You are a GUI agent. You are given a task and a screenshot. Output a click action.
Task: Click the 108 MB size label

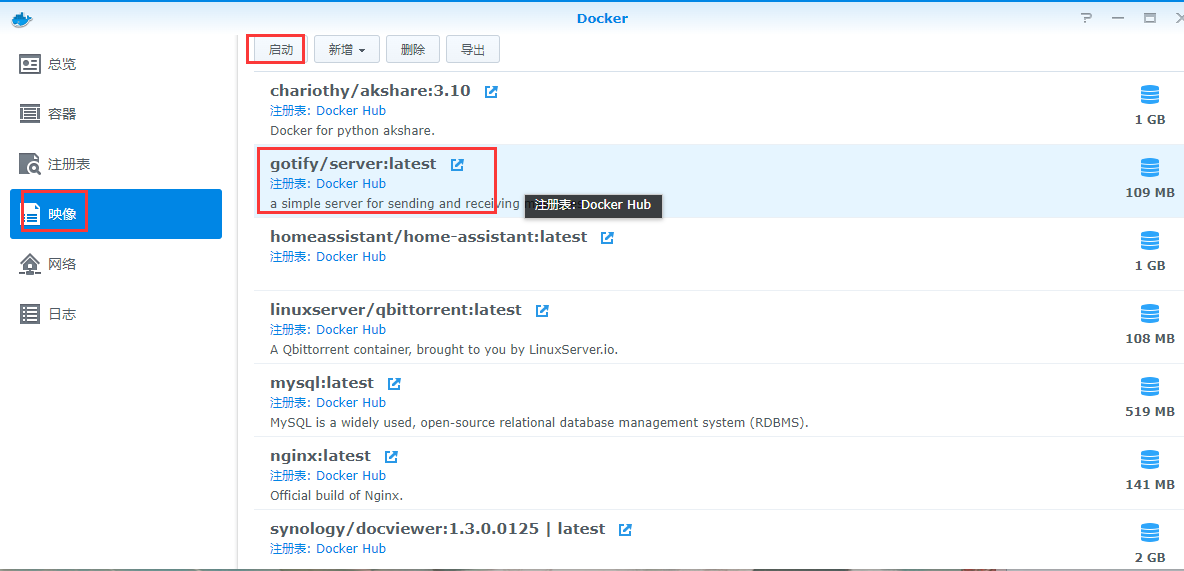(x=1149, y=338)
